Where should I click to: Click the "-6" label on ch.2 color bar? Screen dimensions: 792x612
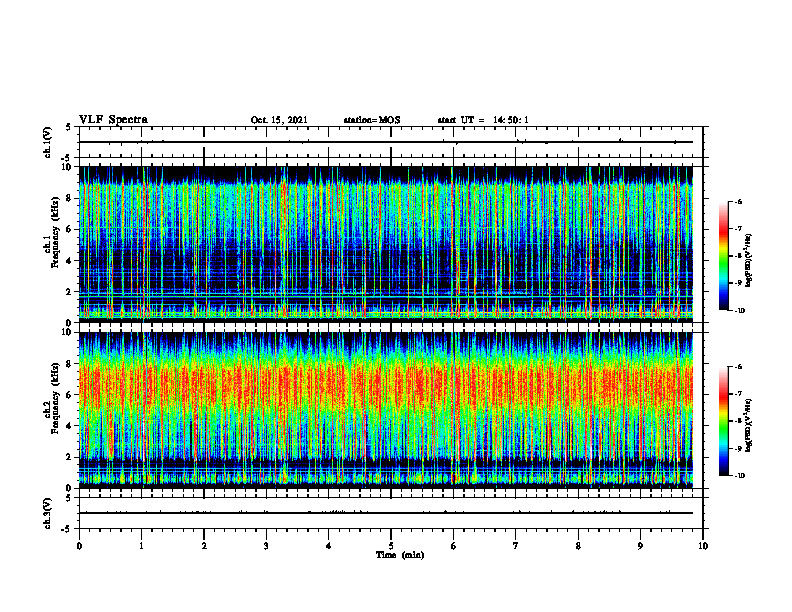tap(738, 367)
